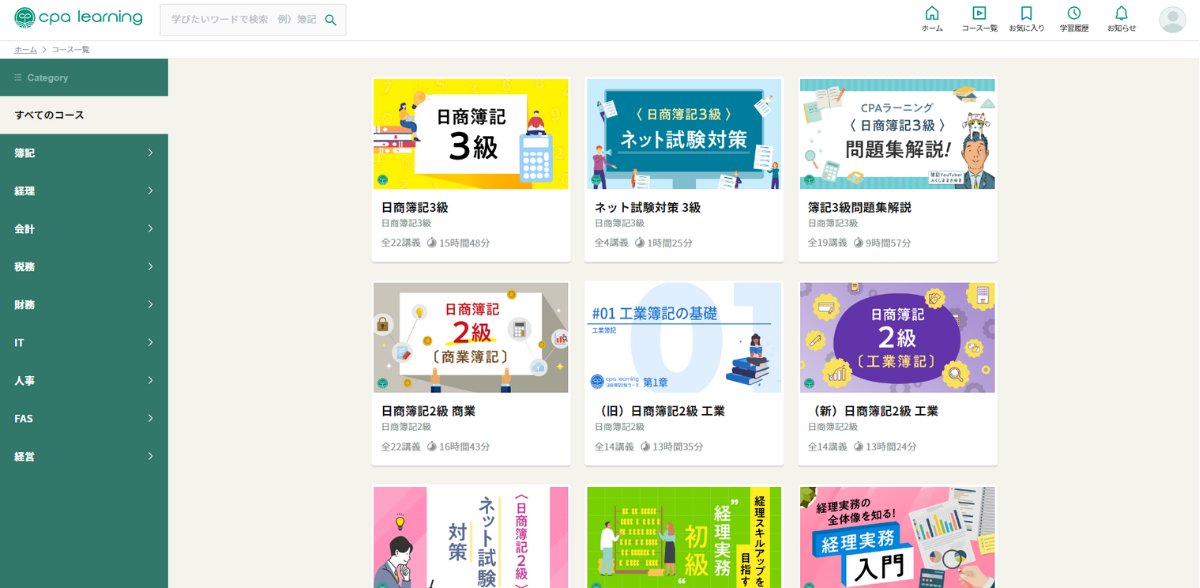The image size is (1200, 588).
Task: Select the 簿記 category label
Action: (24, 153)
